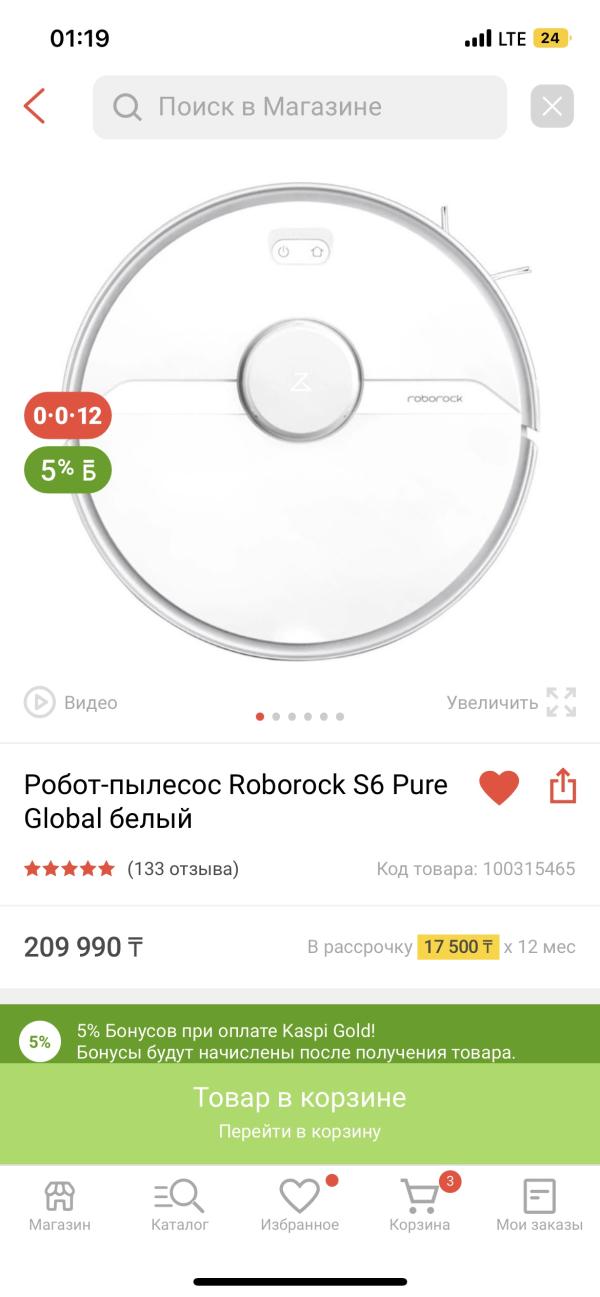600x1297 pixels.
Task: Select the second image pagination dot
Action: click(277, 717)
